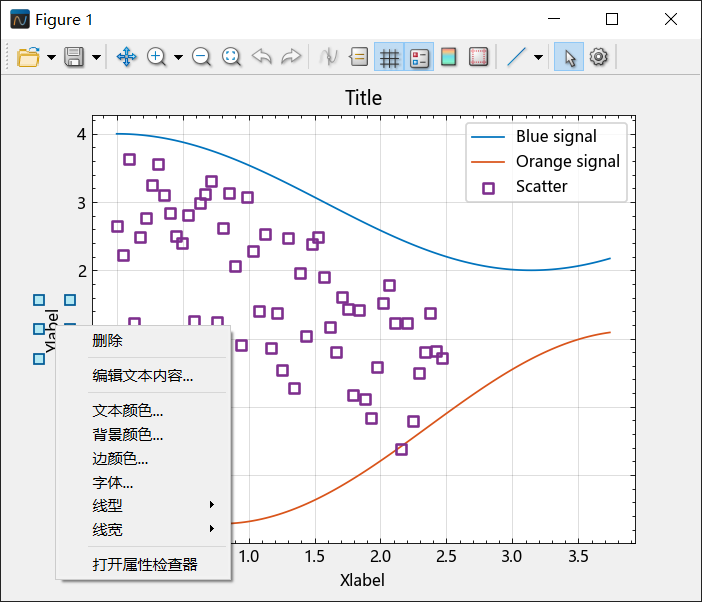
Task: Select 边颜色... menu entry
Action: pos(143,459)
